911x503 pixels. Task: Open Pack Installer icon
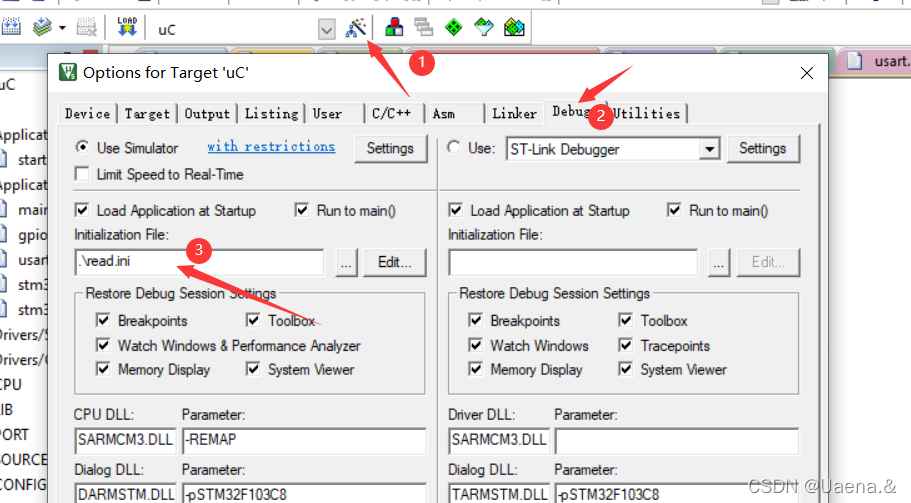click(514, 27)
